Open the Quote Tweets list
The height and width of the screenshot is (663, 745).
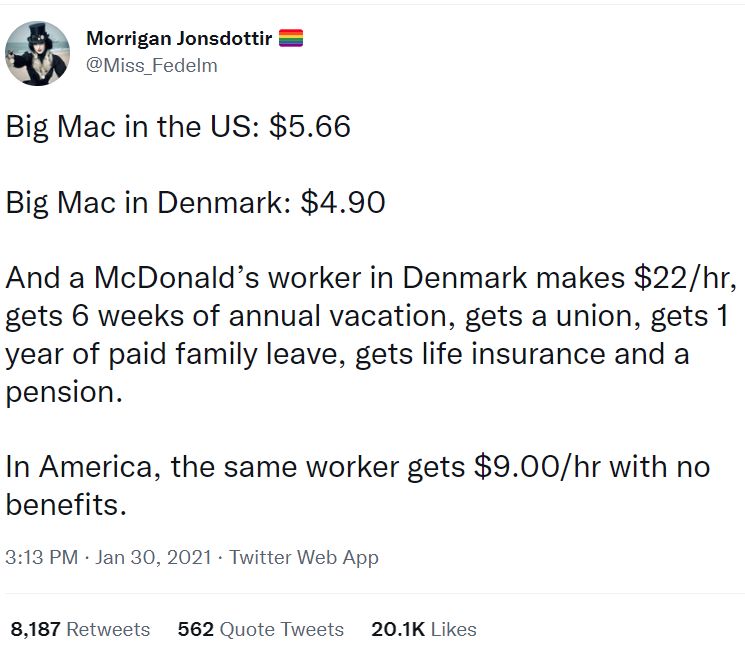point(282,629)
